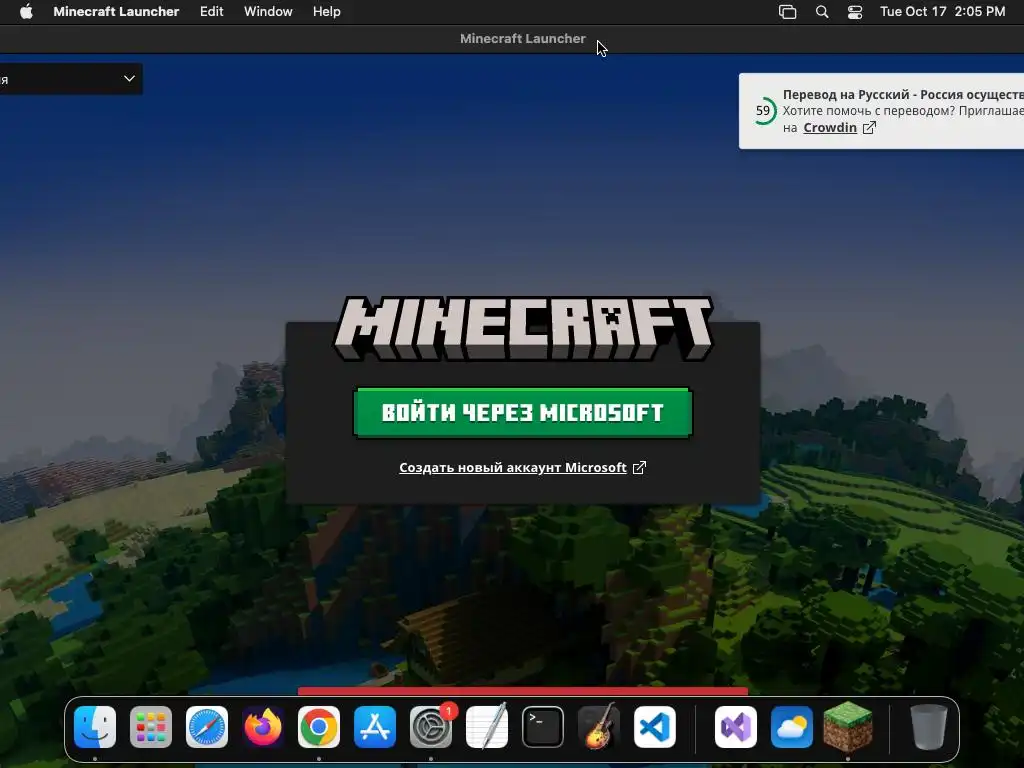Click the 59 percent translation progress circle
The image size is (1024, 768).
pos(763,110)
